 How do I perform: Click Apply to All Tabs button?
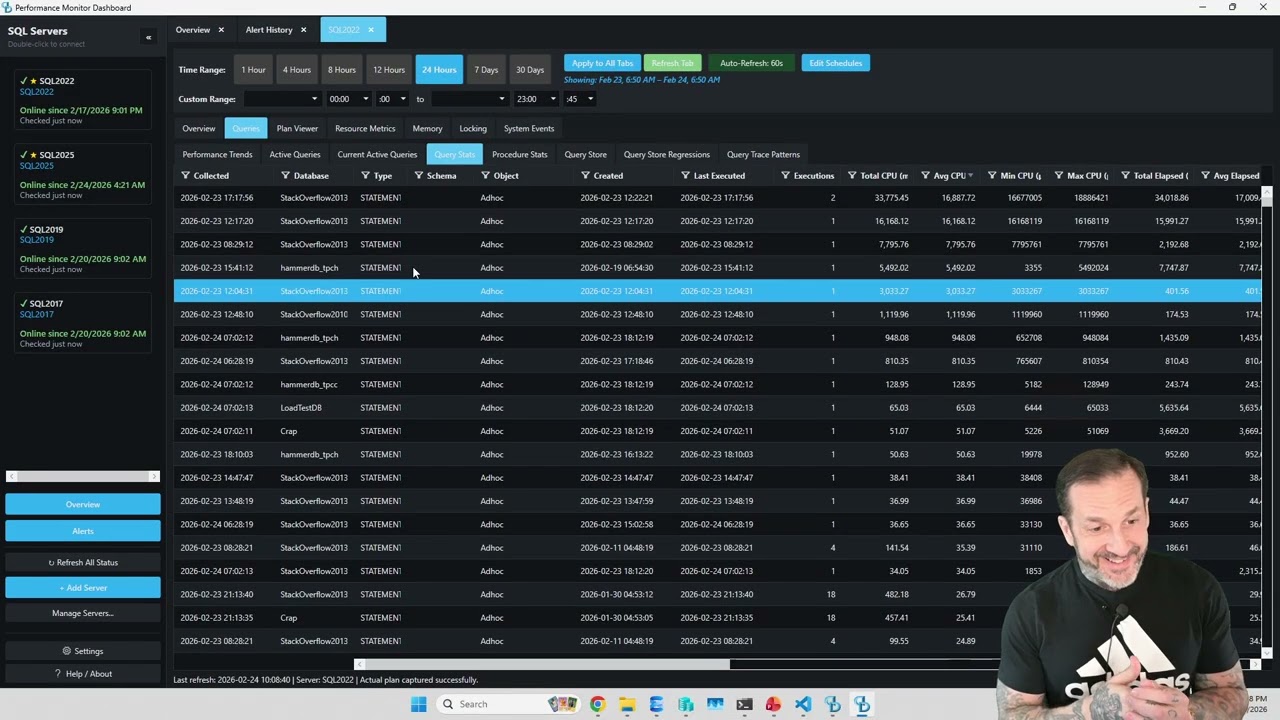click(602, 63)
